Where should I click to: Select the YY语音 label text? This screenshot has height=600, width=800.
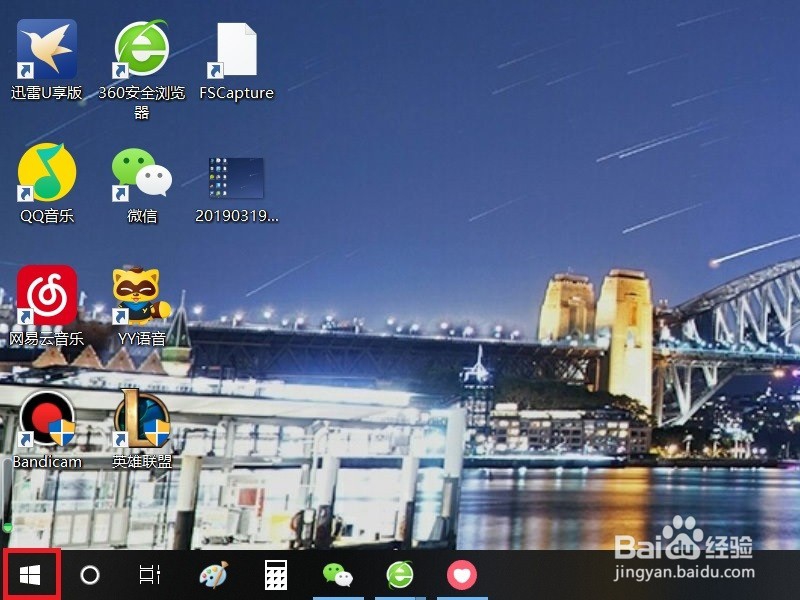(x=142, y=338)
